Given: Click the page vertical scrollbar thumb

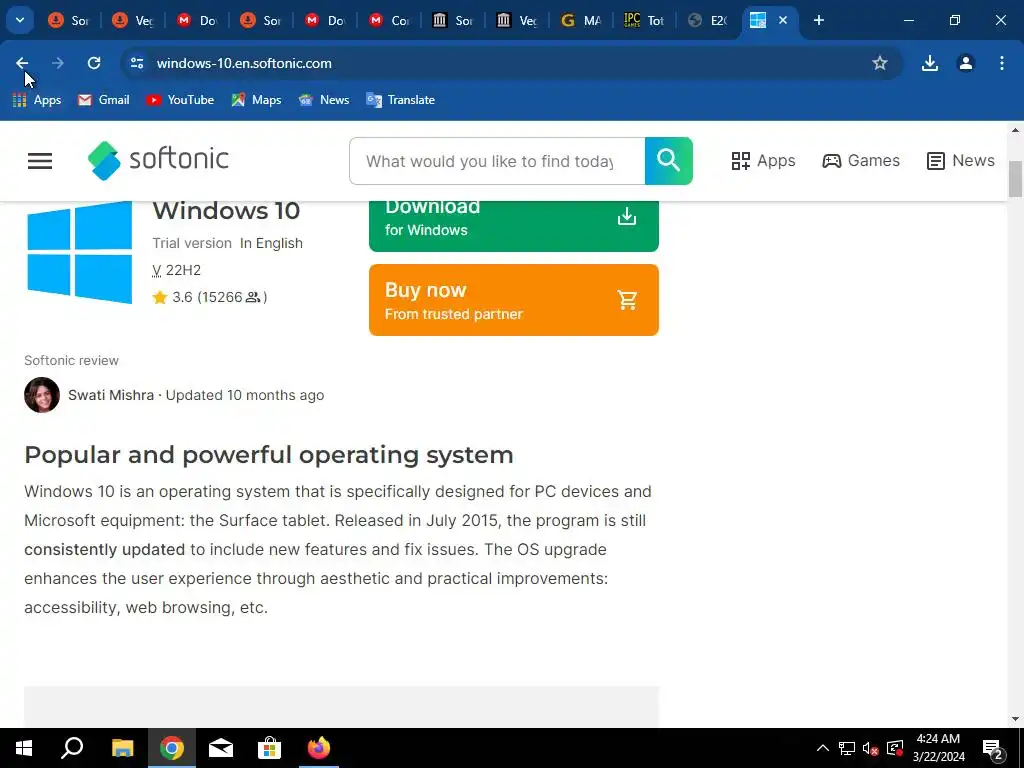Looking at the screenshot, I should 1015,178.
